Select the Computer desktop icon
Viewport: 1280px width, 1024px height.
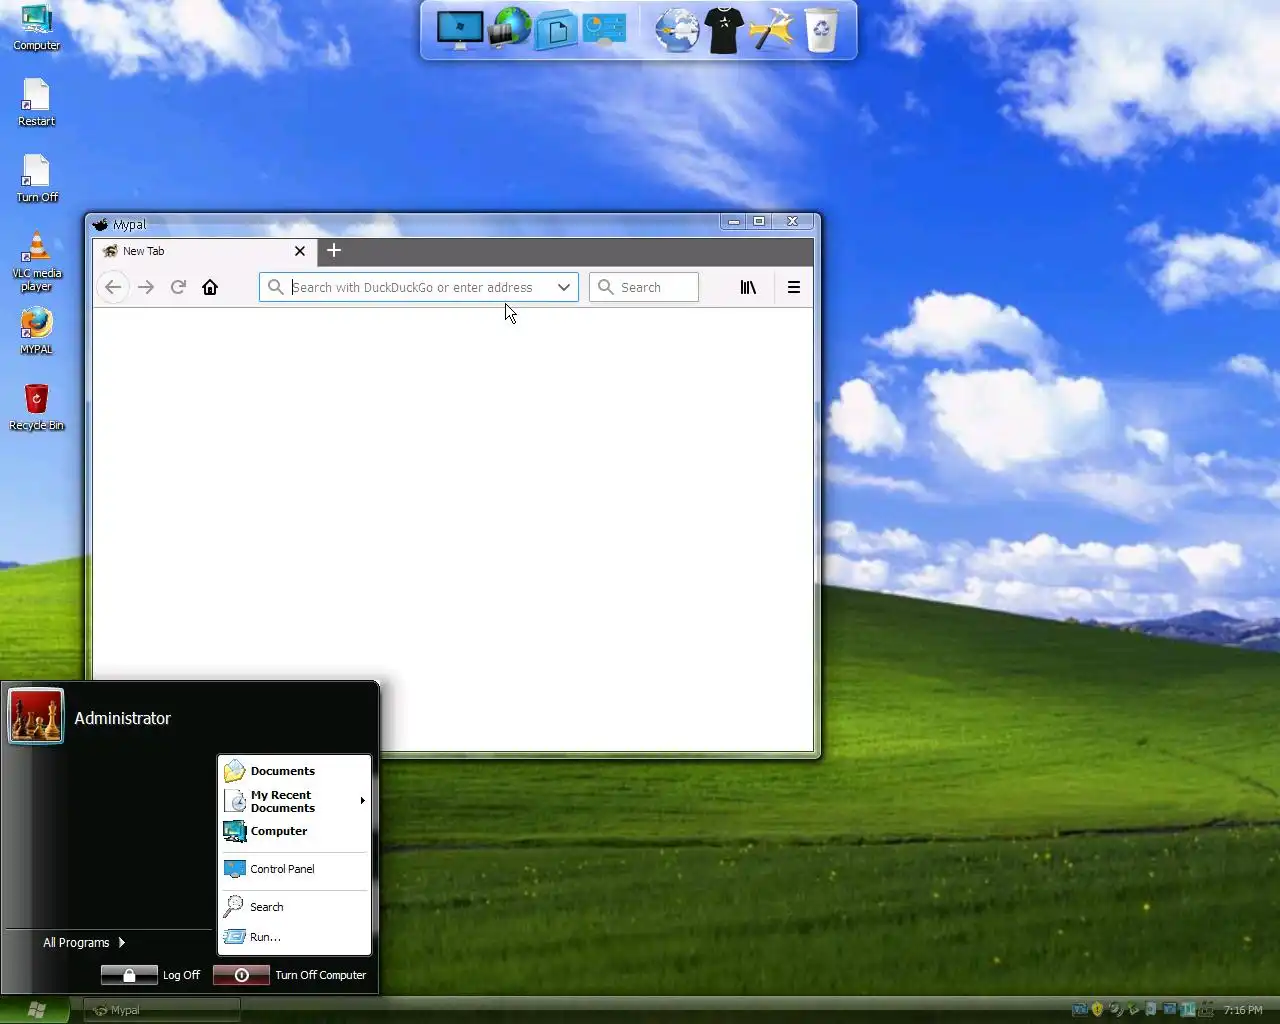point(37,28)
